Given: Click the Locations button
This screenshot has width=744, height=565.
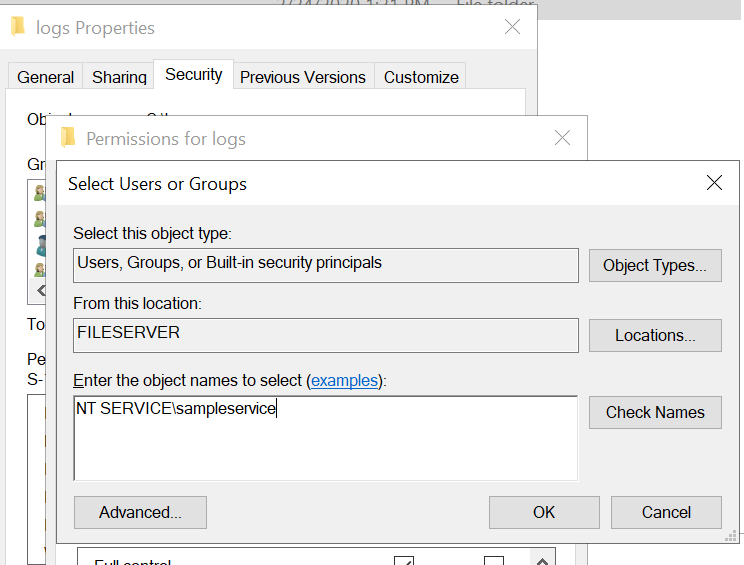Looking at the screenshot, I should point(655,335).
